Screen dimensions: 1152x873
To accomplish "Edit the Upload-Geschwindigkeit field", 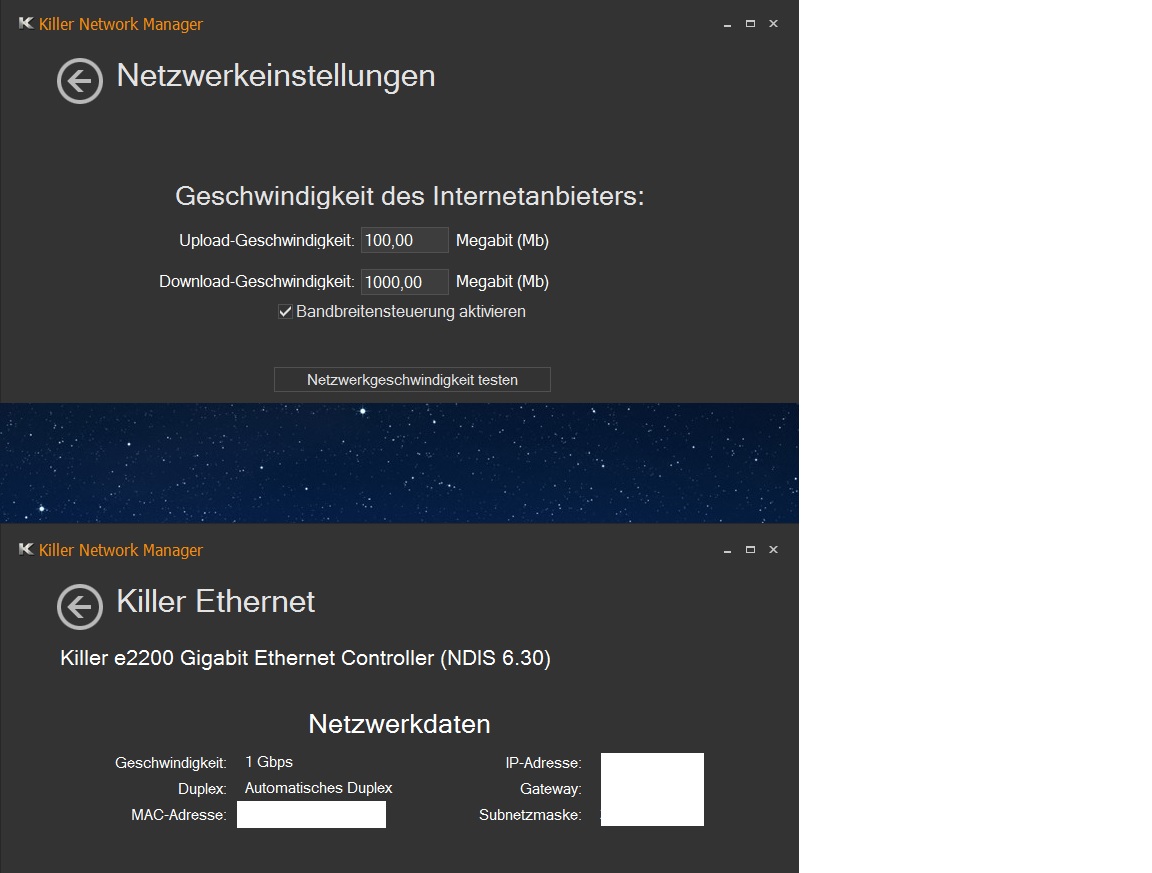I will click(x=405, y=240).
